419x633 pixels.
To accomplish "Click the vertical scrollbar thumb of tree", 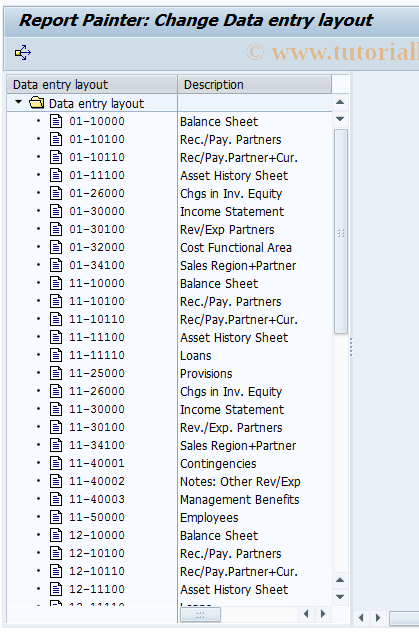I will (341, 232).
